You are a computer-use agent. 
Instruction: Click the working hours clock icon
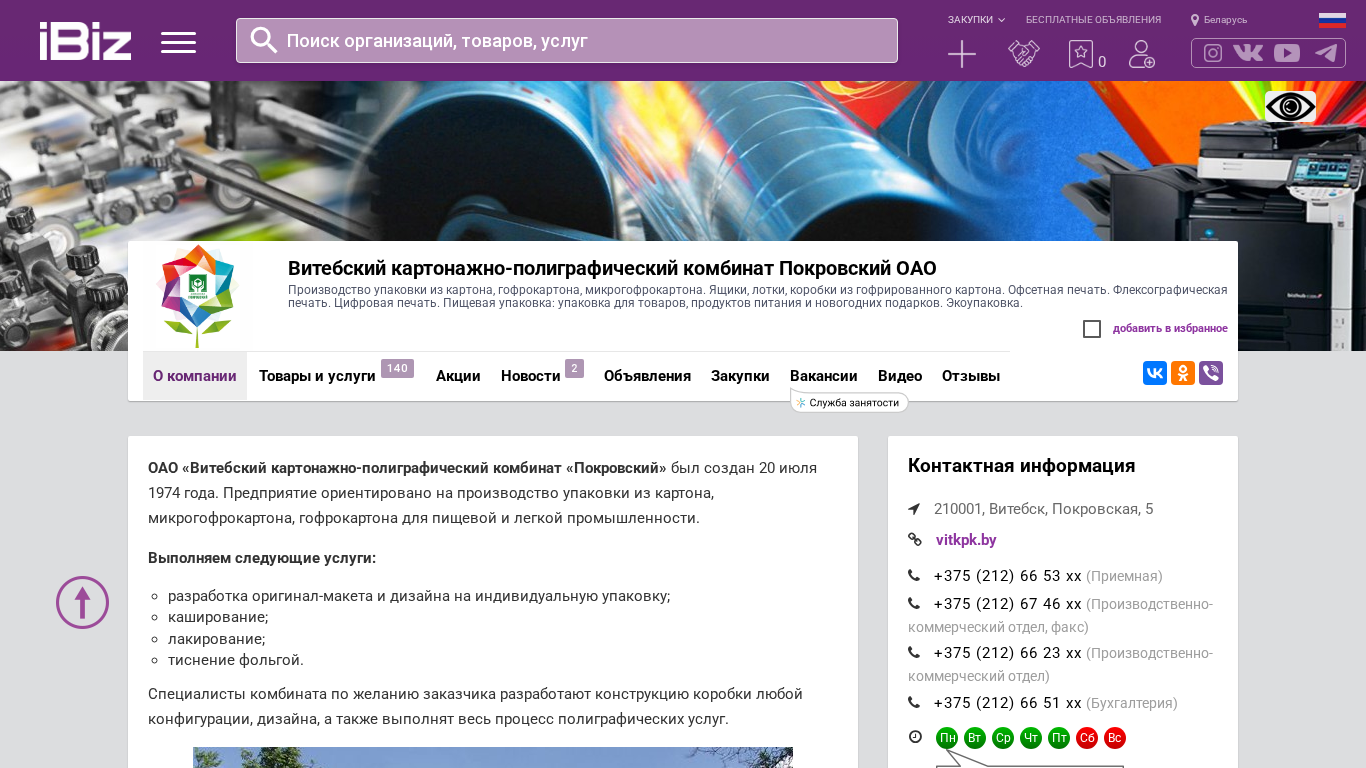(915, 737)
